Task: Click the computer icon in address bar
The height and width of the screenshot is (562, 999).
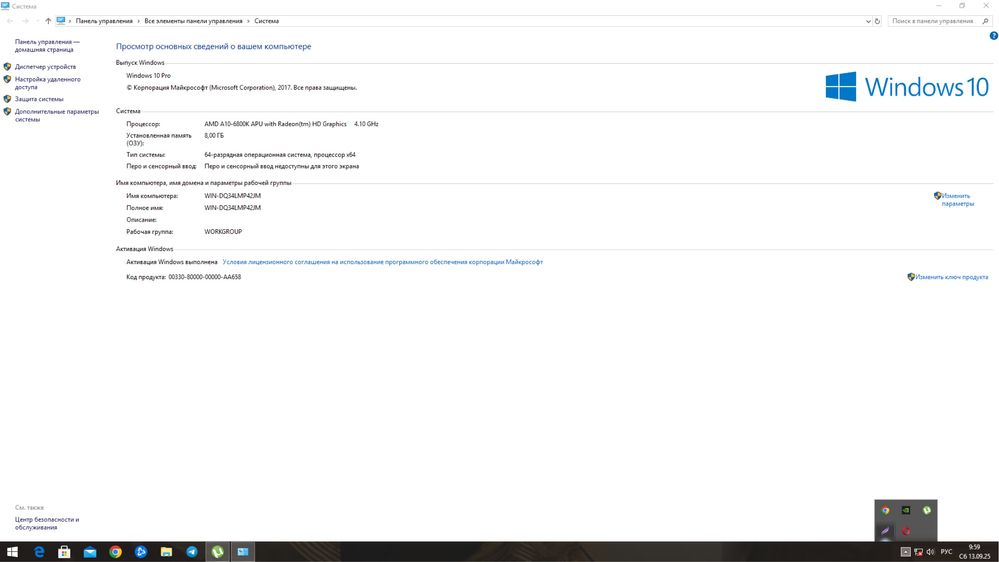Action: 61,20
